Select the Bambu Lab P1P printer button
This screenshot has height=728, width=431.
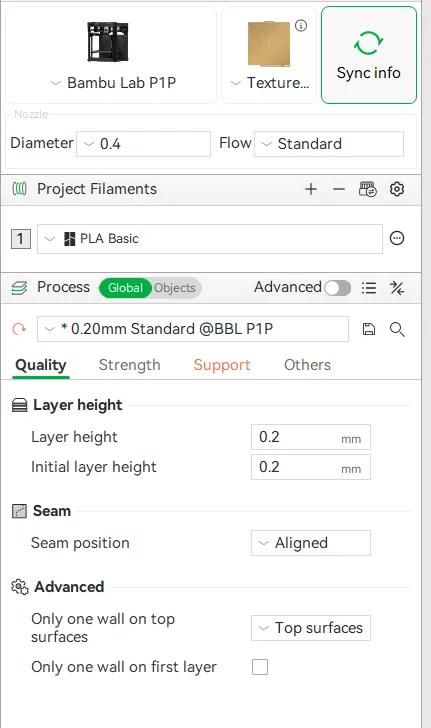pyautogui.click(x=111, y=55)
